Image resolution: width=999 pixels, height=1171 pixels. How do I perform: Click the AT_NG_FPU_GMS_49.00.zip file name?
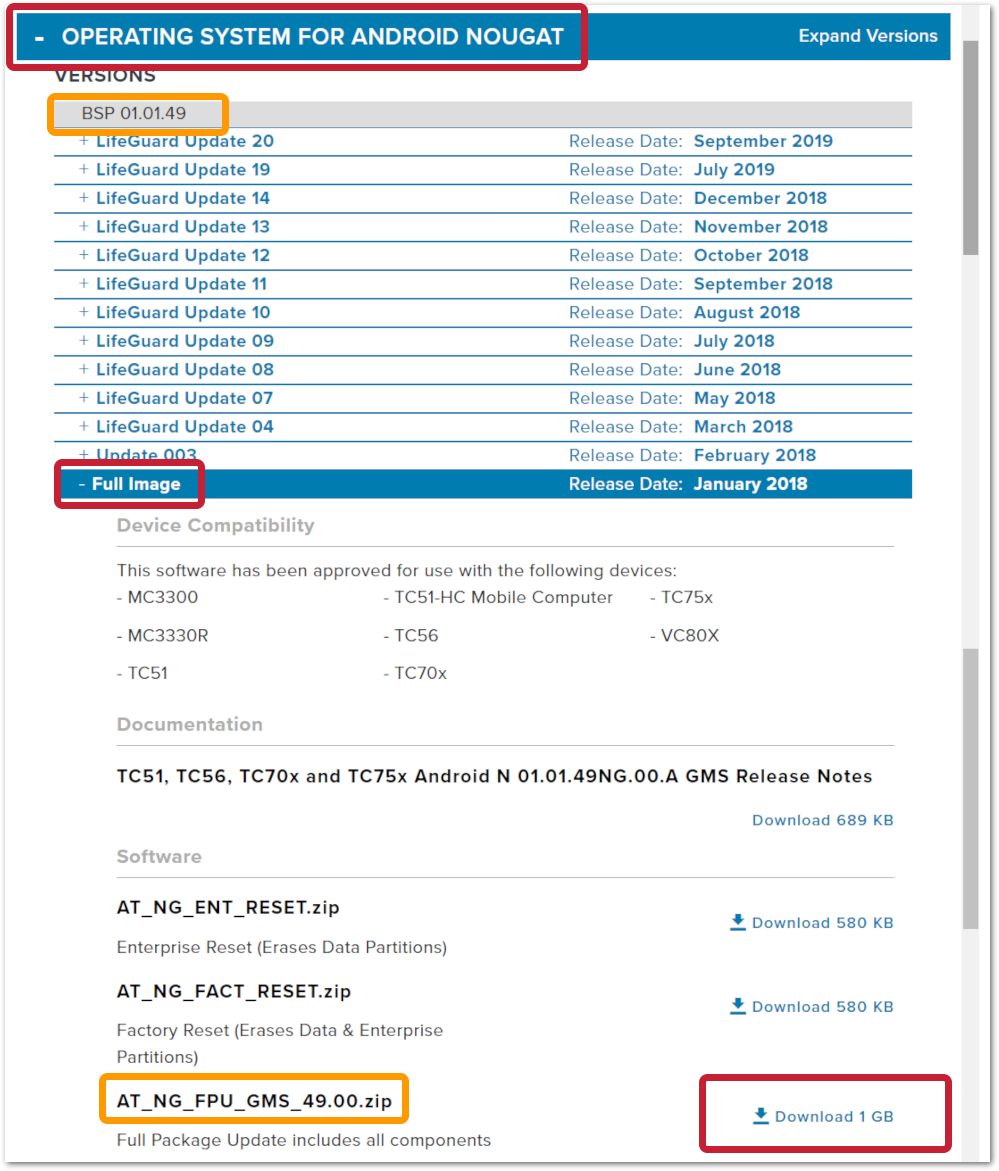click(x=255, y=1102)
